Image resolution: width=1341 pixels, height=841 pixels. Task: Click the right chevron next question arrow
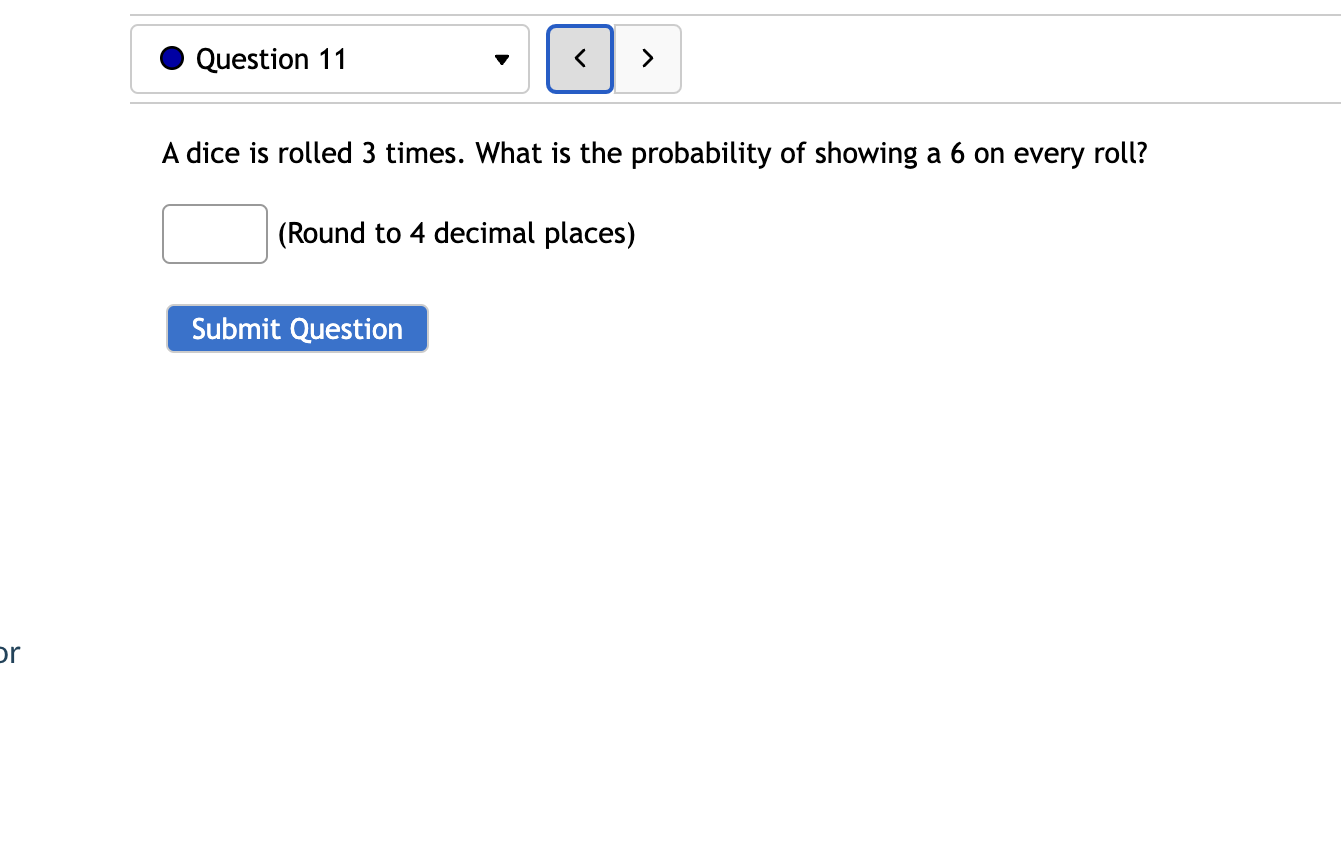tap(647, 58)
